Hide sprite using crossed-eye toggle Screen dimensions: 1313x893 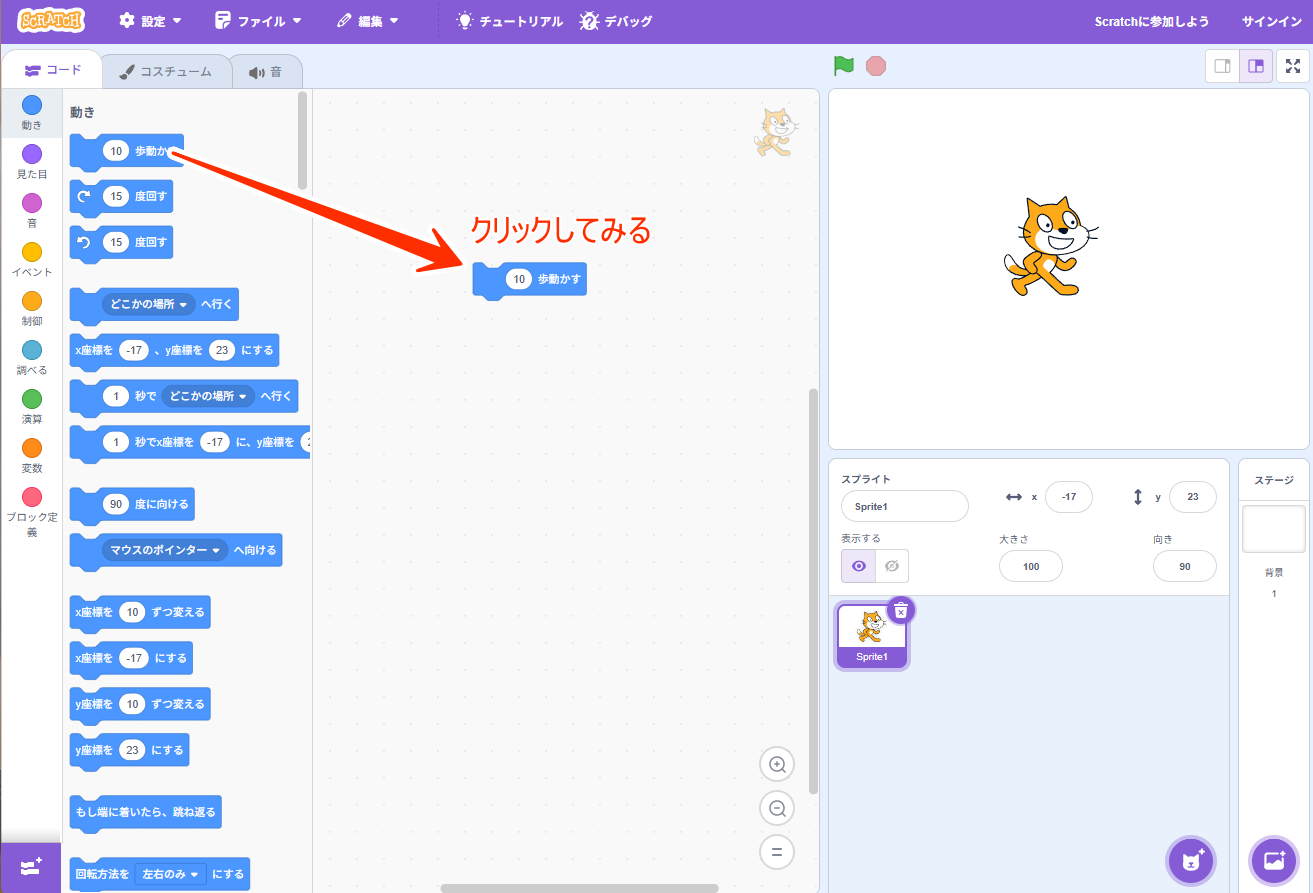[x=892, y=566]
